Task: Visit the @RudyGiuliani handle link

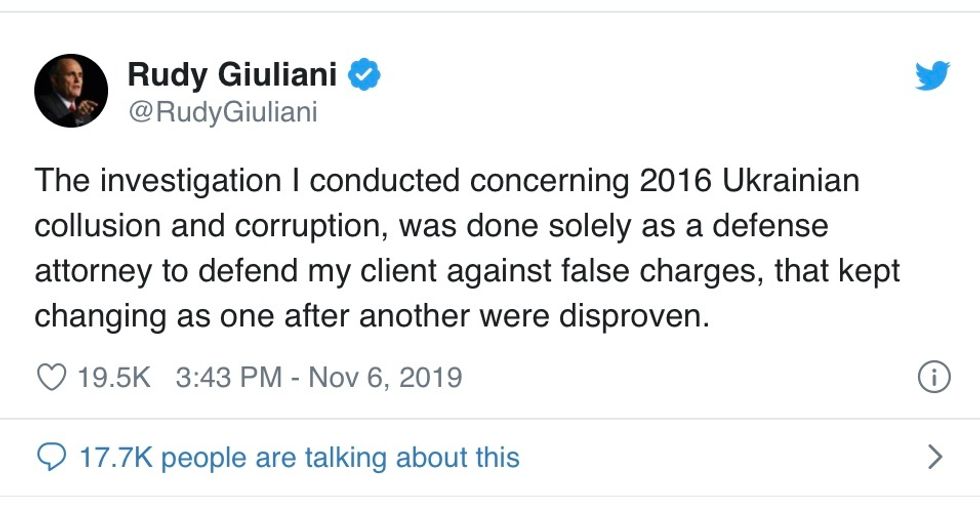Action: (222, 112)
